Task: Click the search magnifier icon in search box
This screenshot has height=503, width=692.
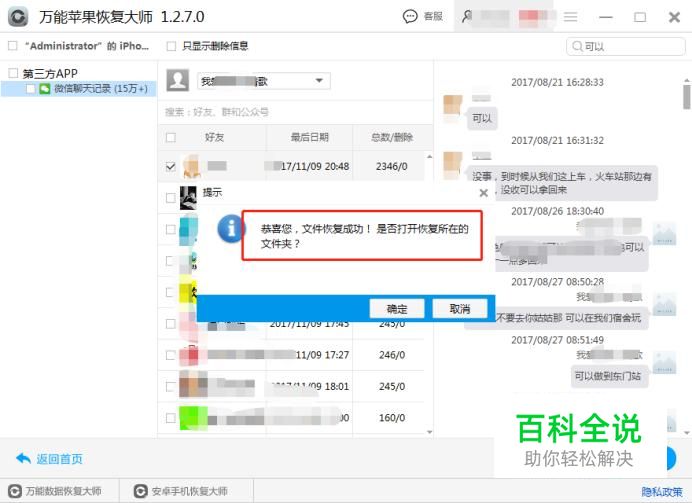Action: 577,46
